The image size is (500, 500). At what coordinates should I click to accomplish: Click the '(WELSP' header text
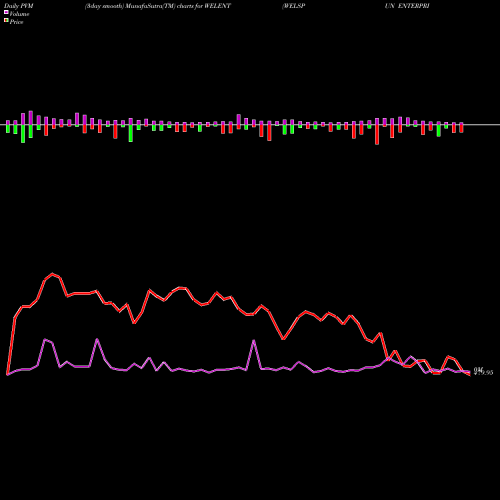293,6
